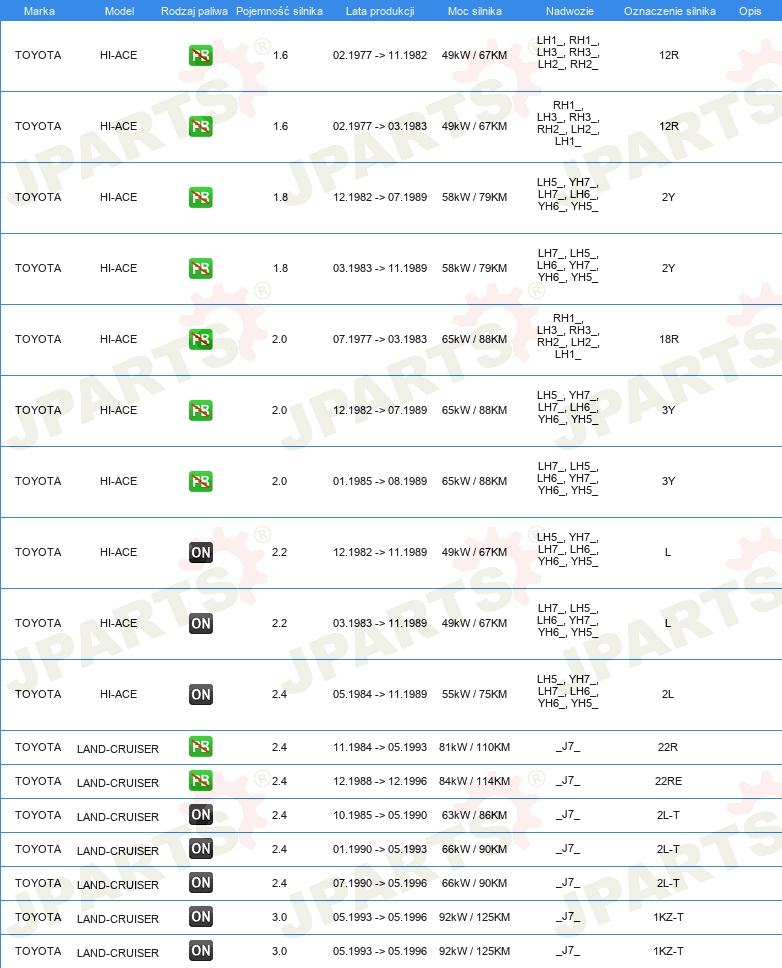Click diesel ON icon in the LAND-CRUISER 07.1990 -> 05.1996 row
This screenshot has width=782, height=968.
pos(201,883)
